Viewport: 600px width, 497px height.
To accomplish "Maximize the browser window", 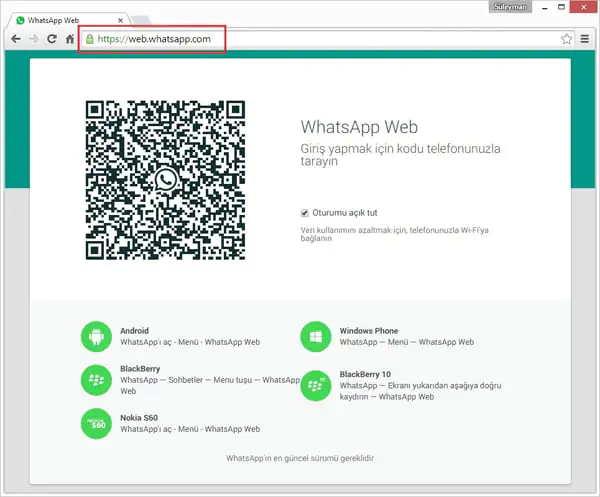I will click(561, 7).
